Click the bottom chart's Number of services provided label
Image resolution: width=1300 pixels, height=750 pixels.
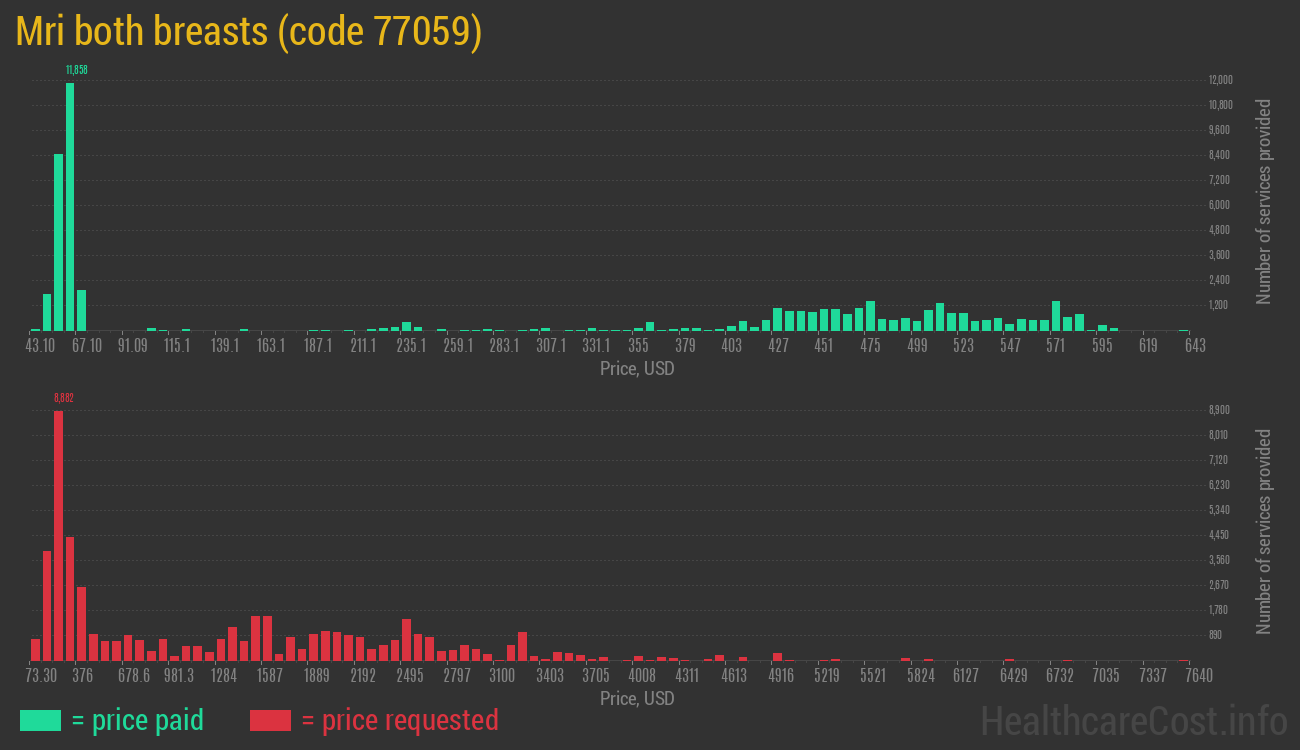[x=1264, y=532]
